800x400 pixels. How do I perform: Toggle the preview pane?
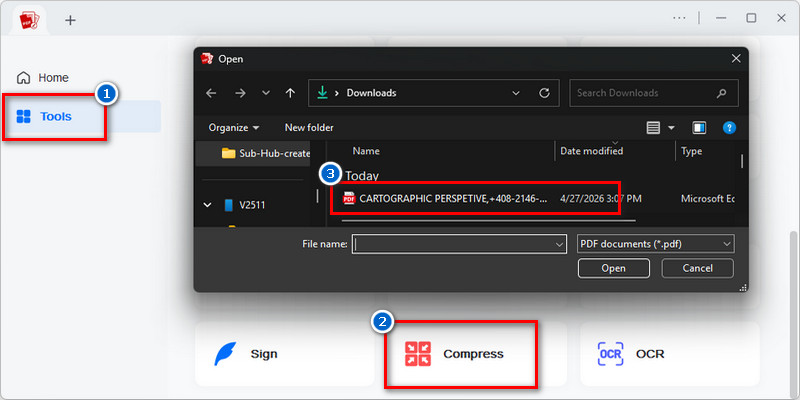coord(699,128)
